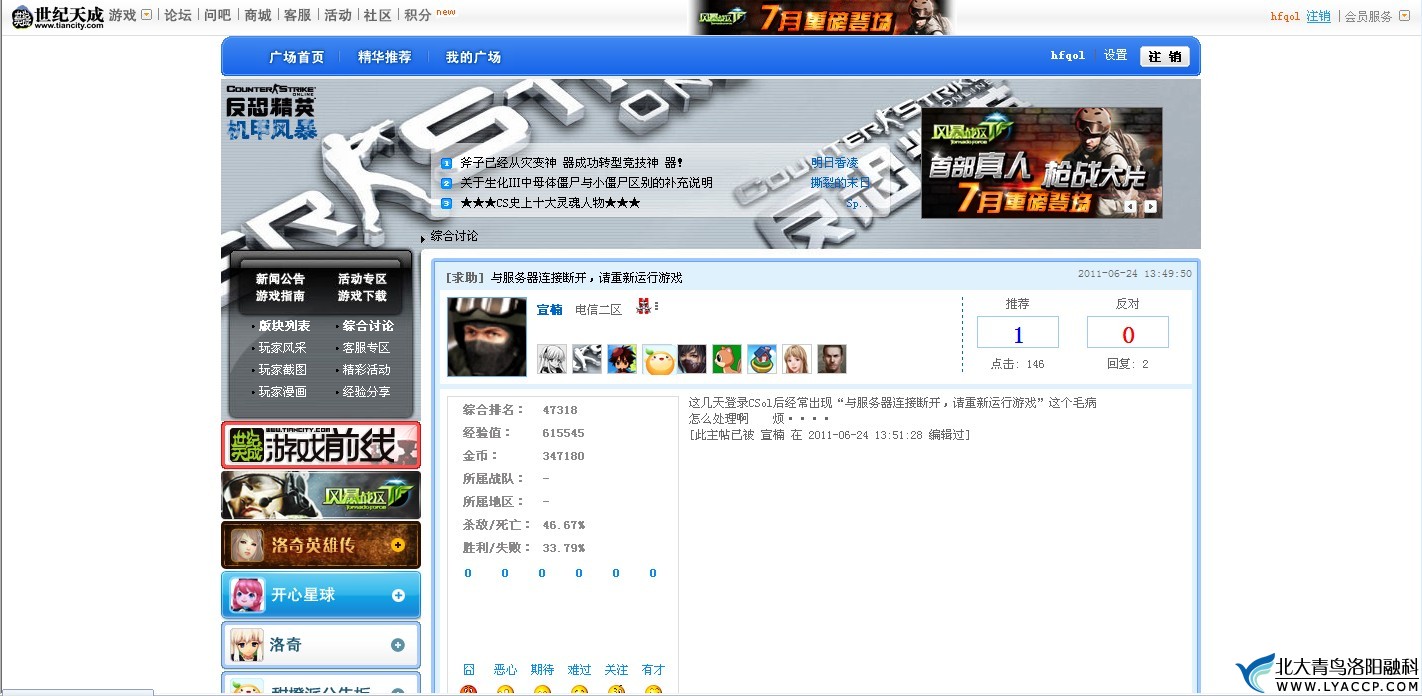
Task: Open the CS史上十大灵魂人物 news link
Action: tap(550, 203)
